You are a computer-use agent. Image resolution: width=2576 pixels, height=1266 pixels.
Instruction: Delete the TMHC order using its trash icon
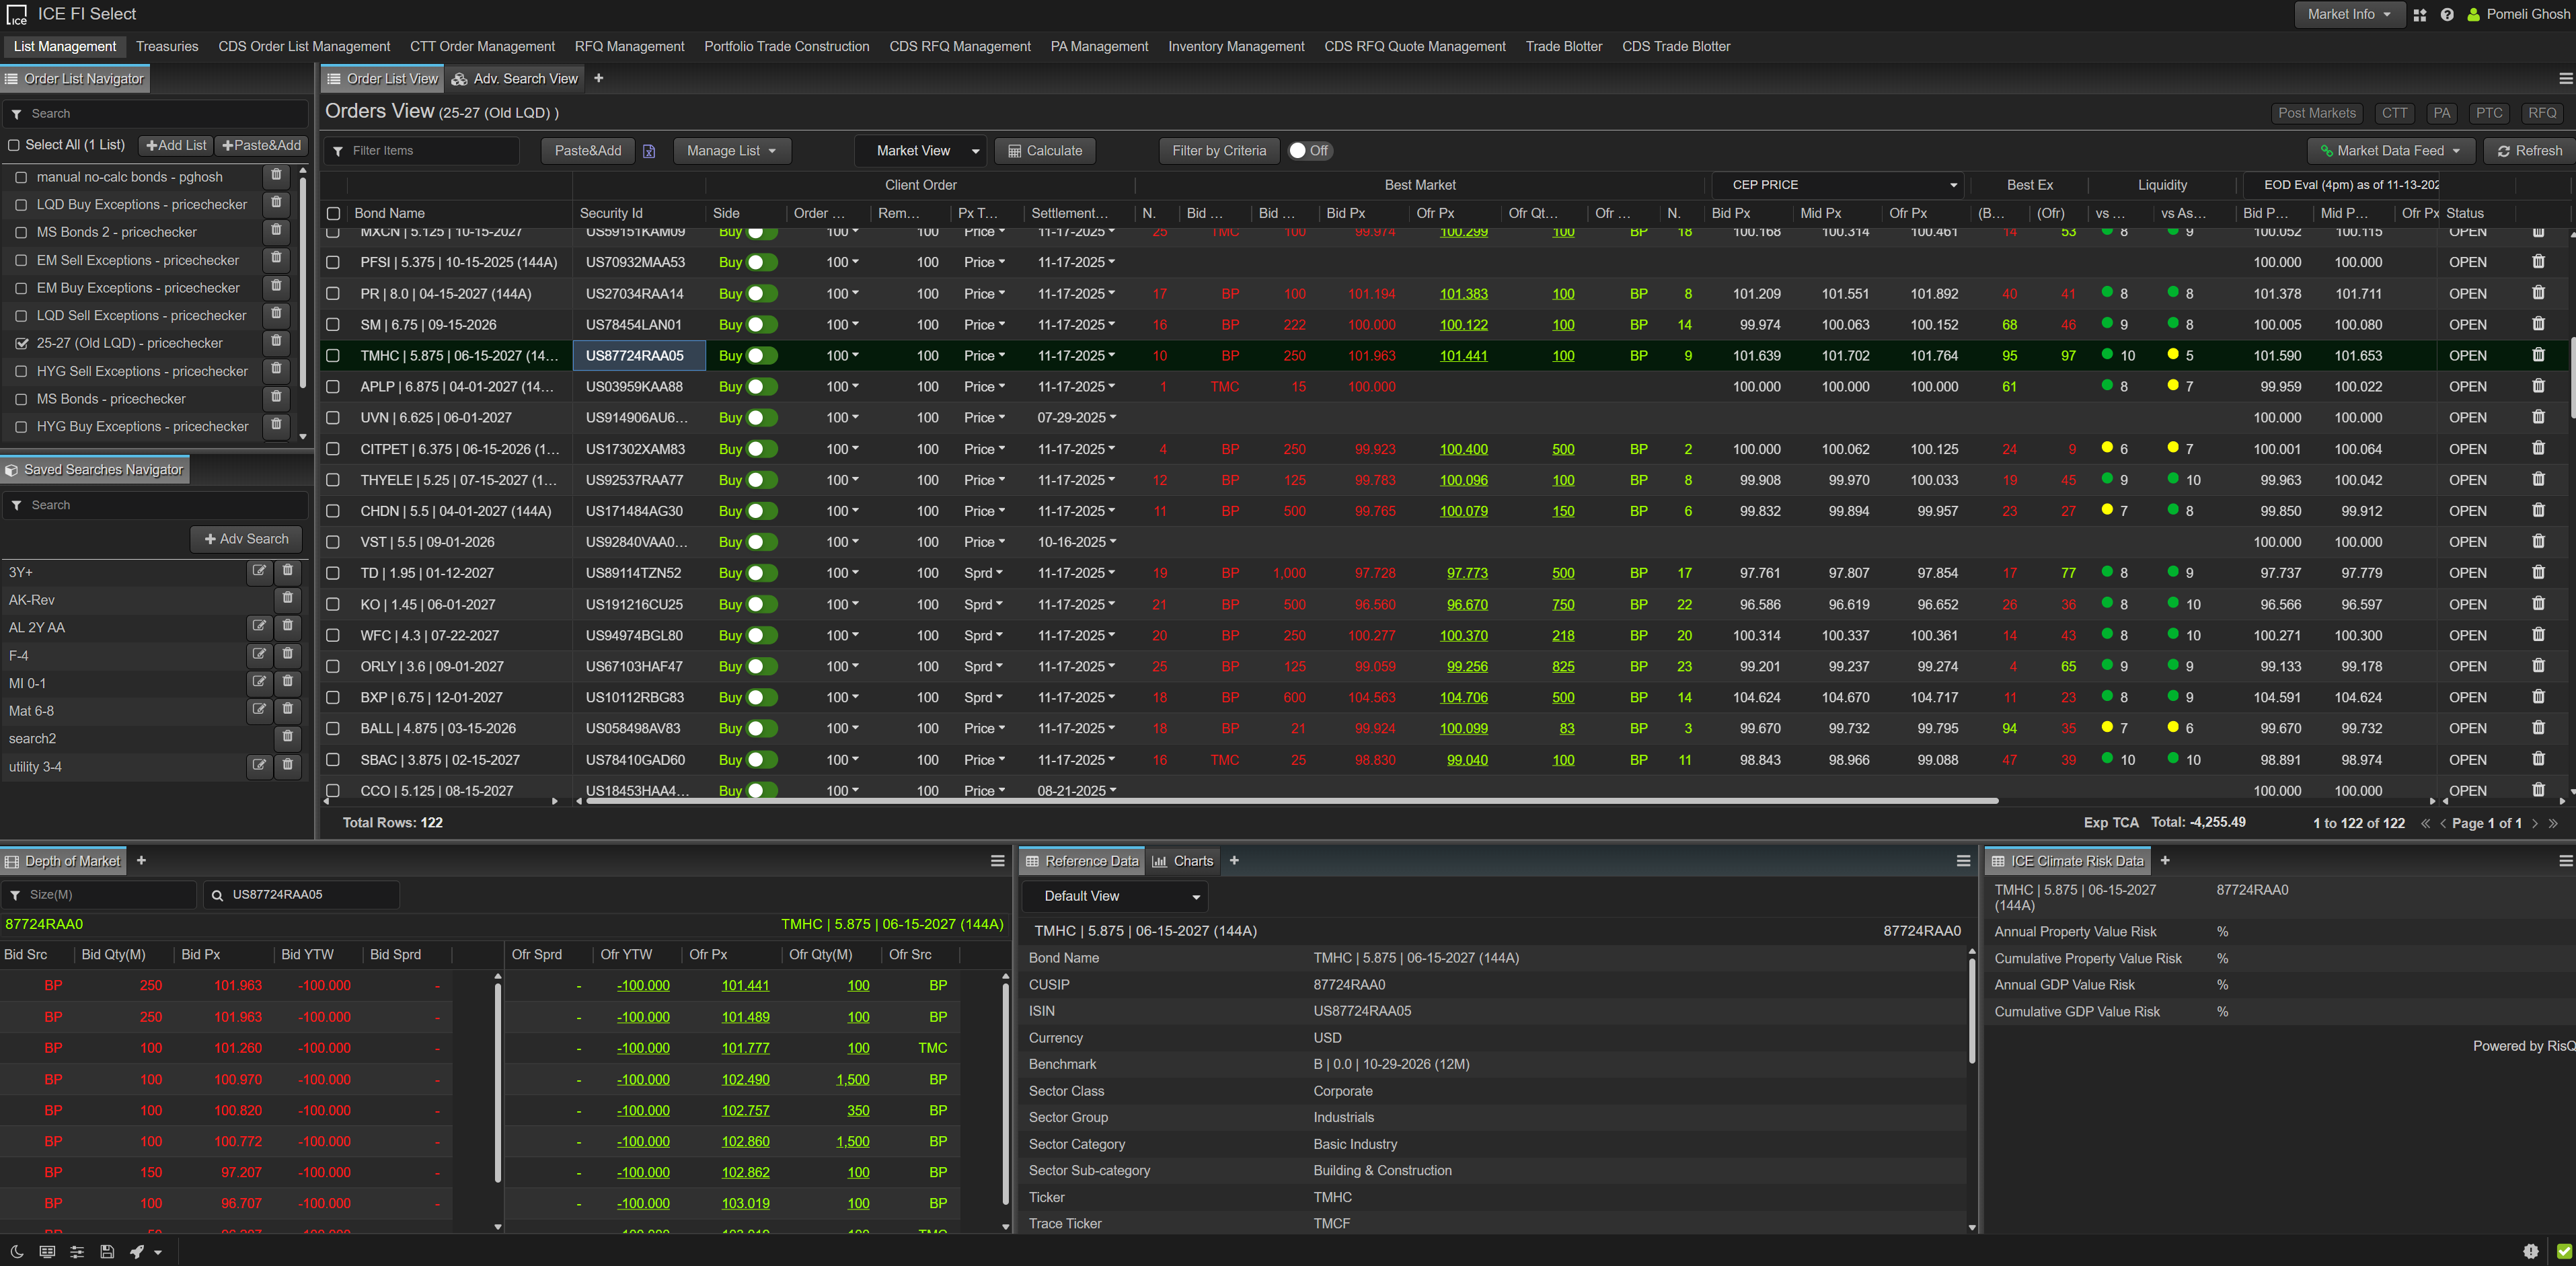[2539, 355]
